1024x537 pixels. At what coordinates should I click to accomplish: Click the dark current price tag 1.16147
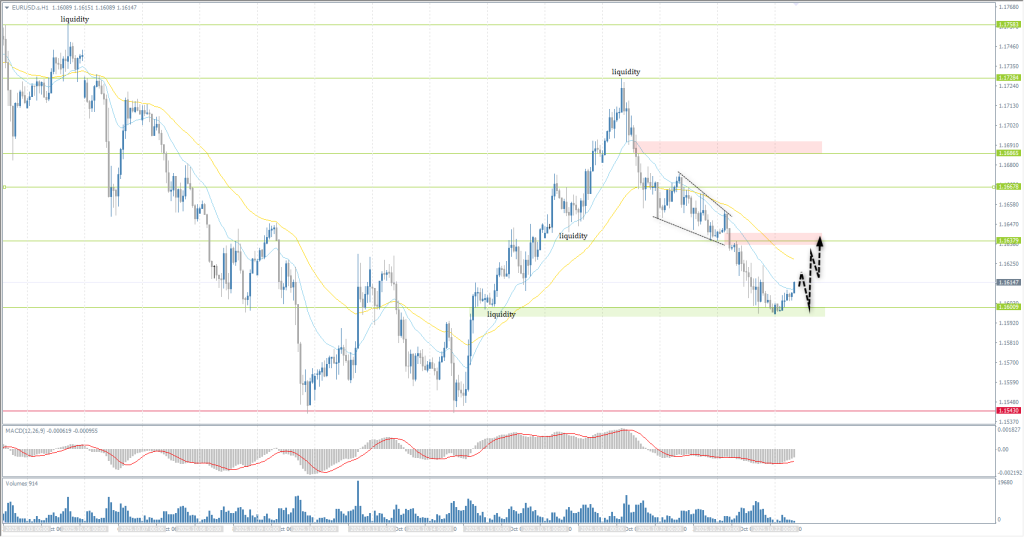pos(1007,283)
